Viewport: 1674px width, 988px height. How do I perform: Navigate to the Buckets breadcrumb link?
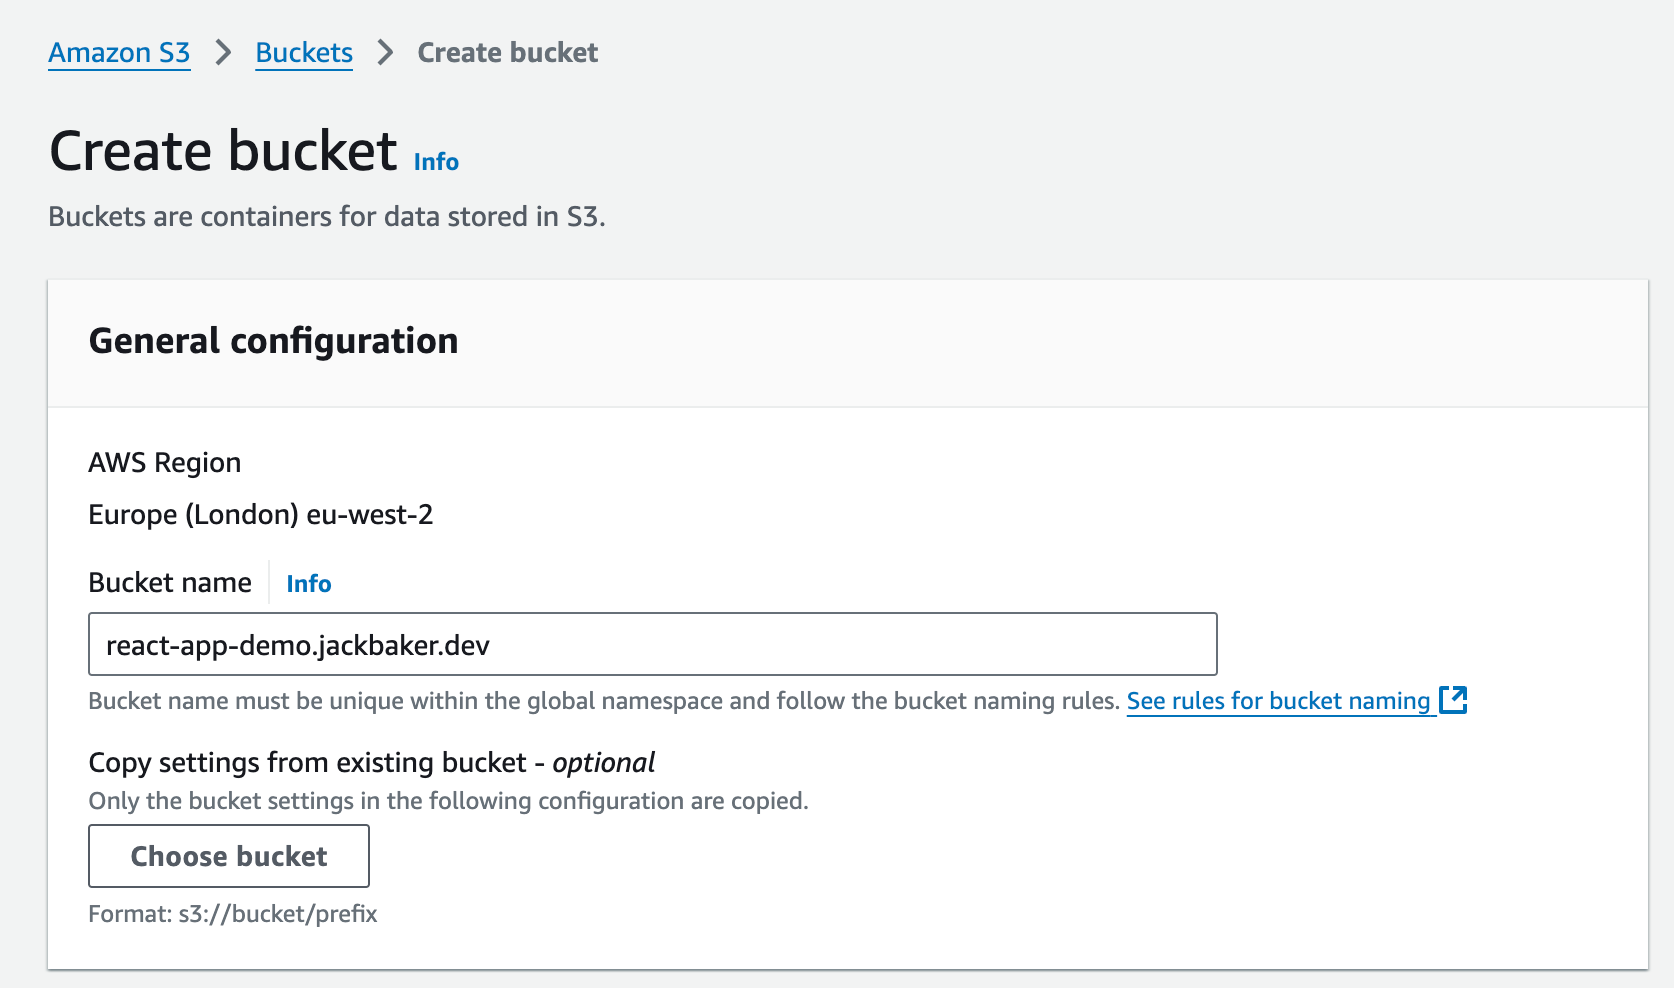pos(304,52)
